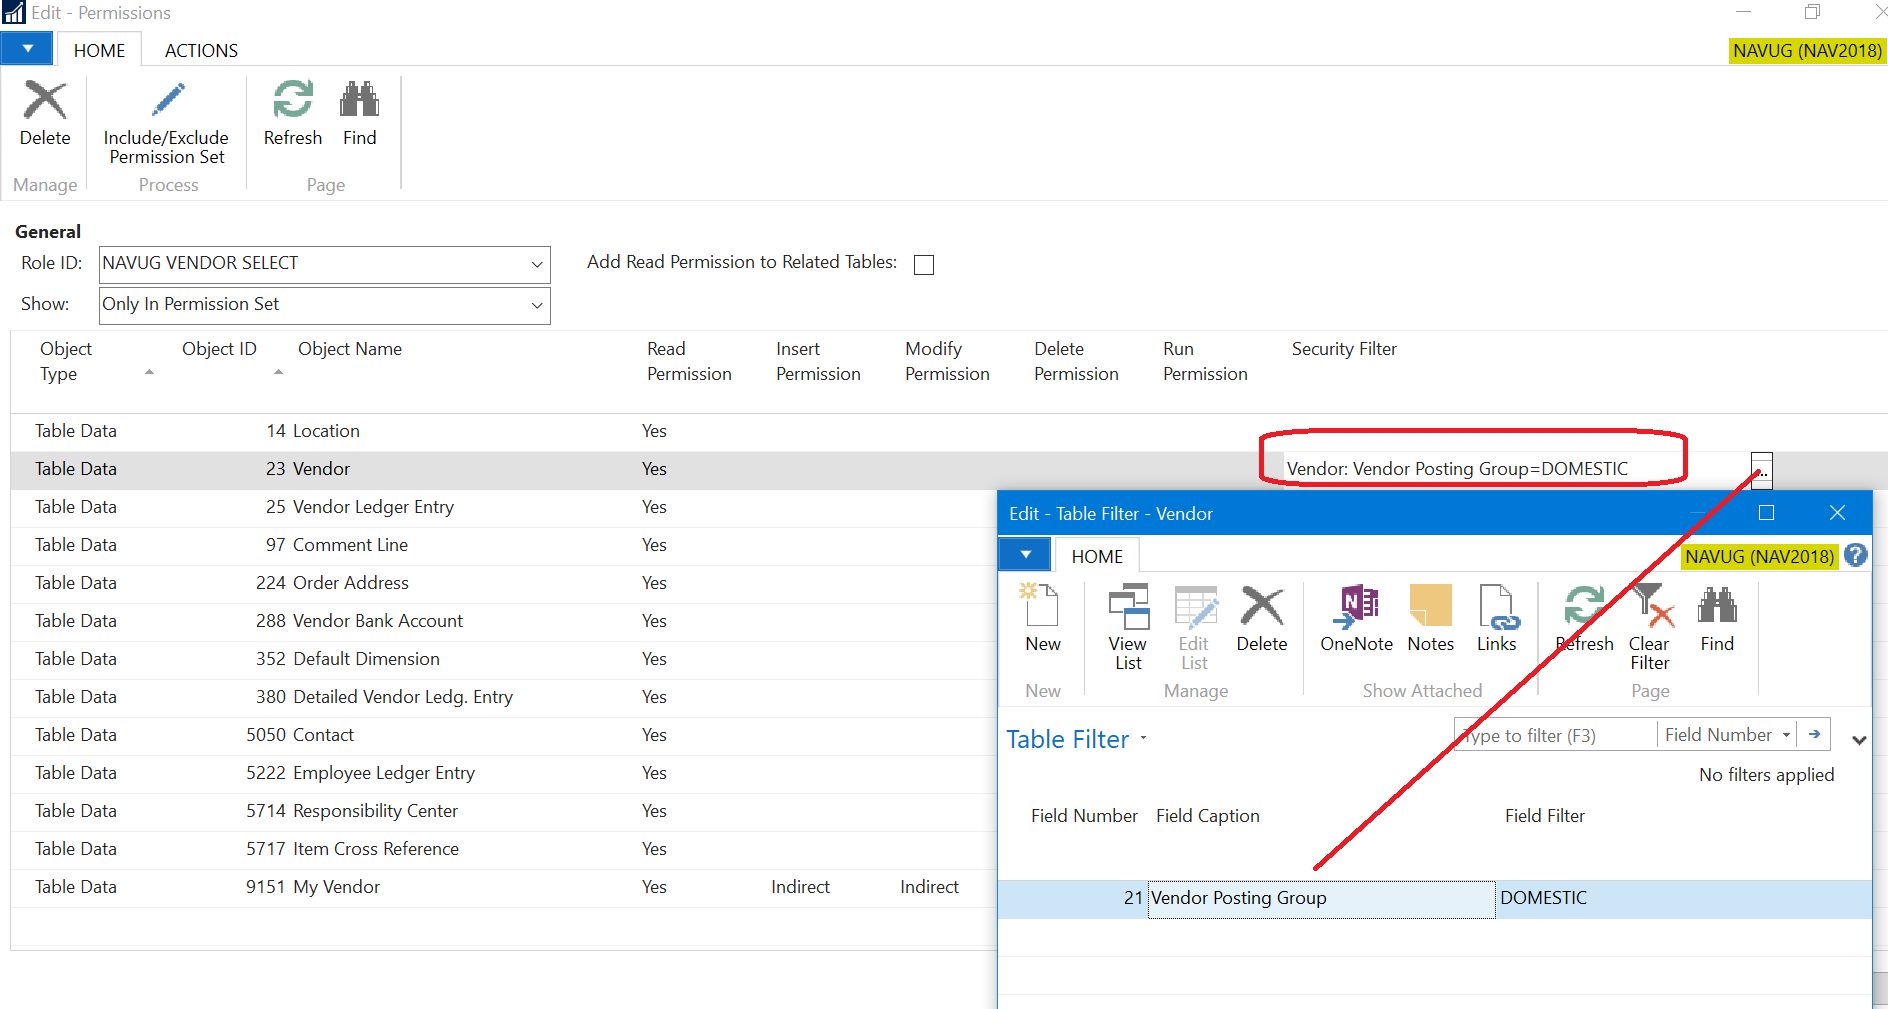The width and height of the screenshot is (1888, 1009).
Task: Click the Security Filter assist-edit button
Action: 1762,470
